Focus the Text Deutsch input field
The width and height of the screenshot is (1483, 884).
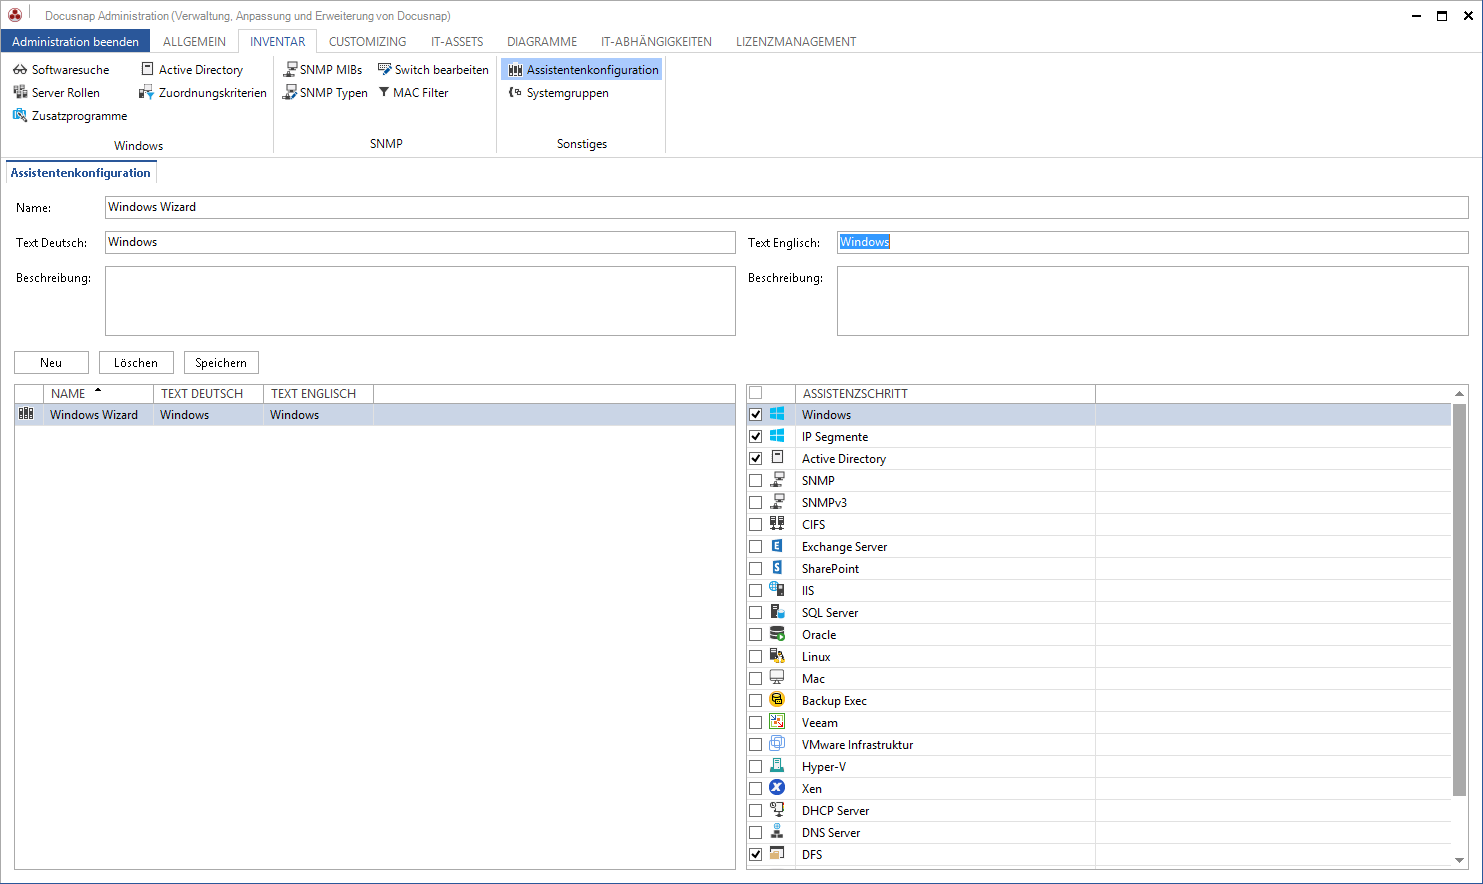click(x=420, y=242)
